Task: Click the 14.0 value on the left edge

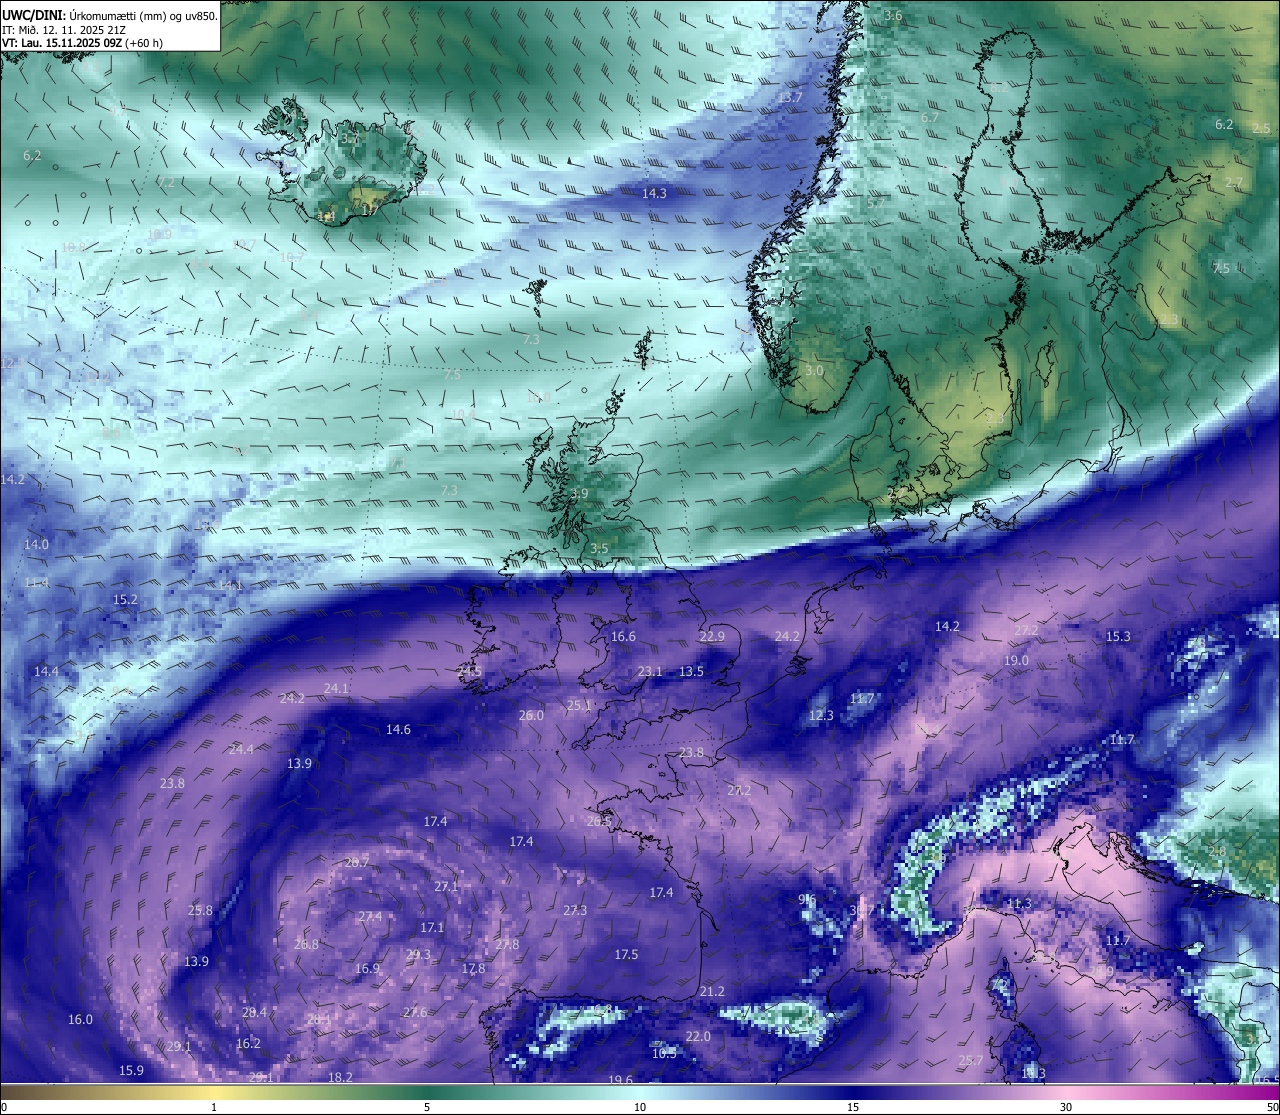Action: pos(36,544)
